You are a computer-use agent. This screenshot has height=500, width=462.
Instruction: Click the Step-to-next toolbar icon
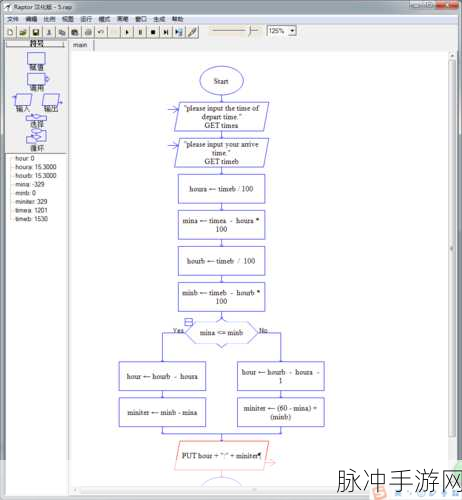click(166, 32)
